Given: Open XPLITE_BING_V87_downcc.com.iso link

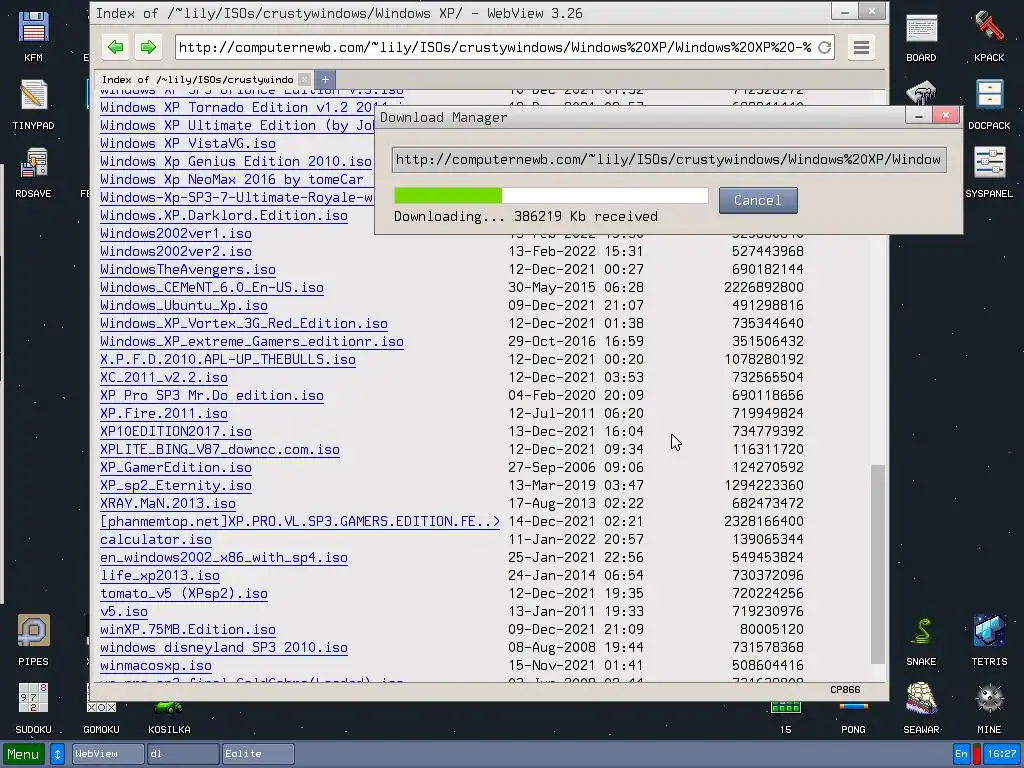Looking at the screenshot, I should [x=220, y=450].
